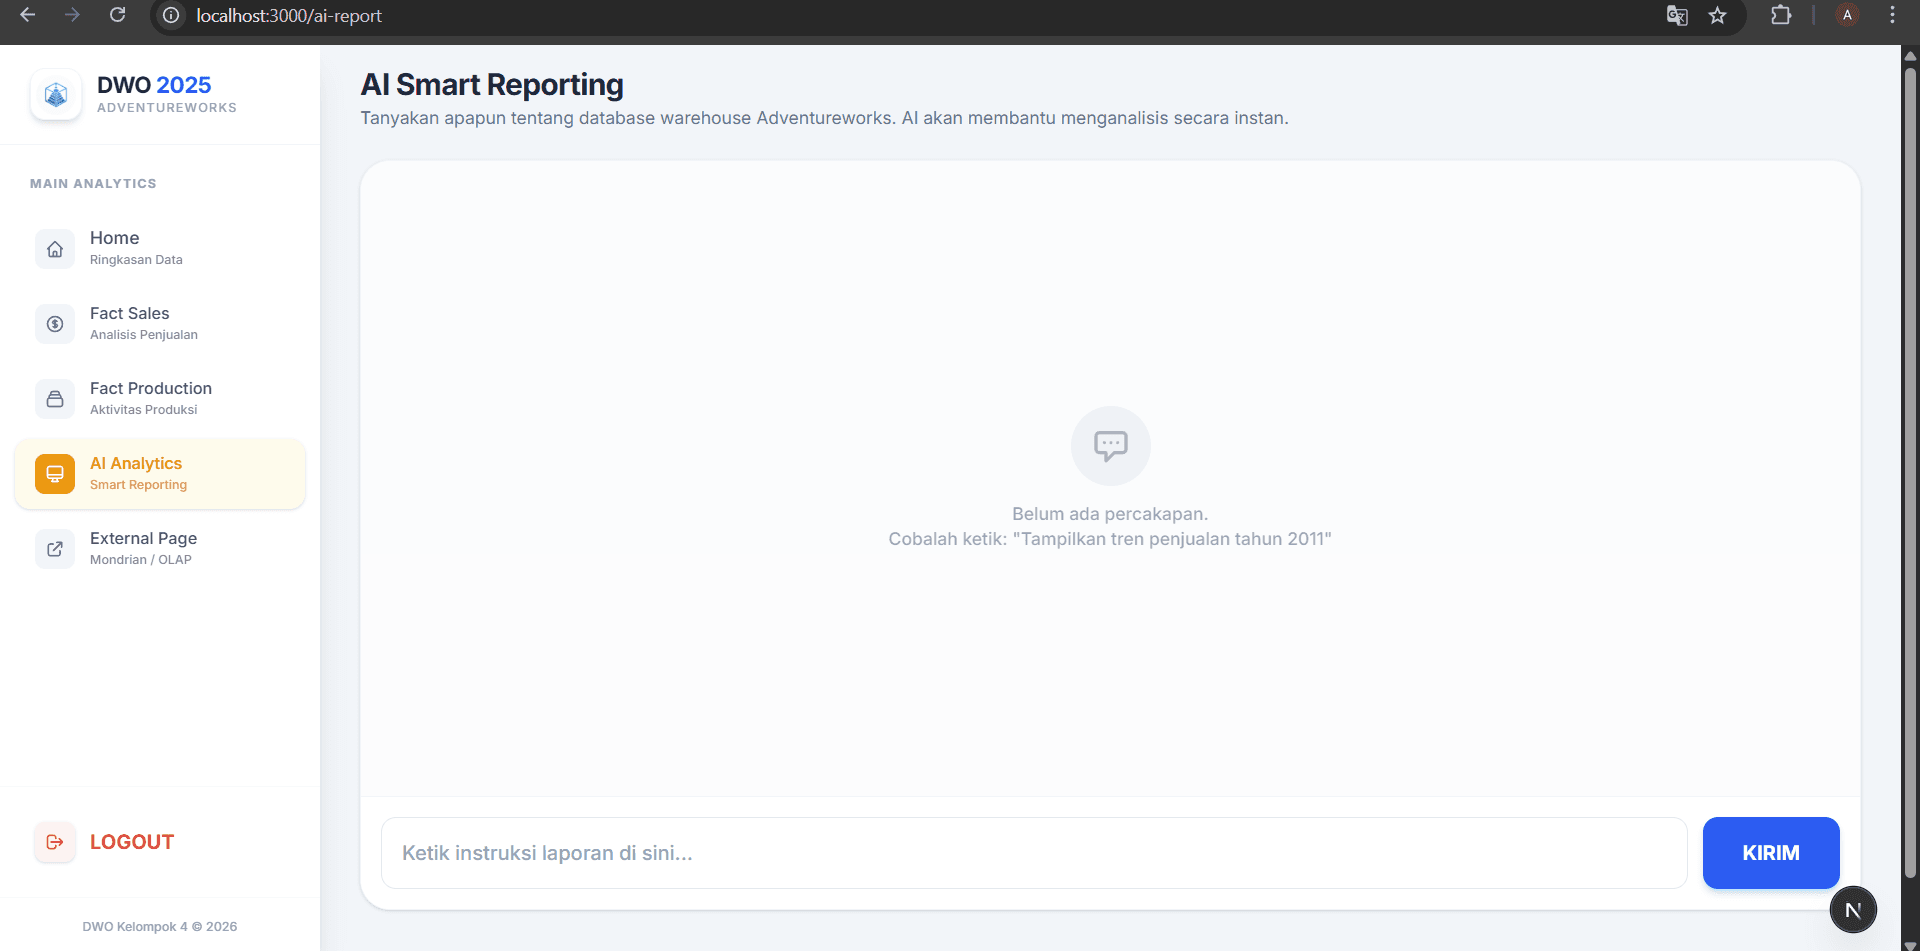This screenshot has height=951, width=1920.
Task: Click the translate page icon
Action: click(1677, 15)
